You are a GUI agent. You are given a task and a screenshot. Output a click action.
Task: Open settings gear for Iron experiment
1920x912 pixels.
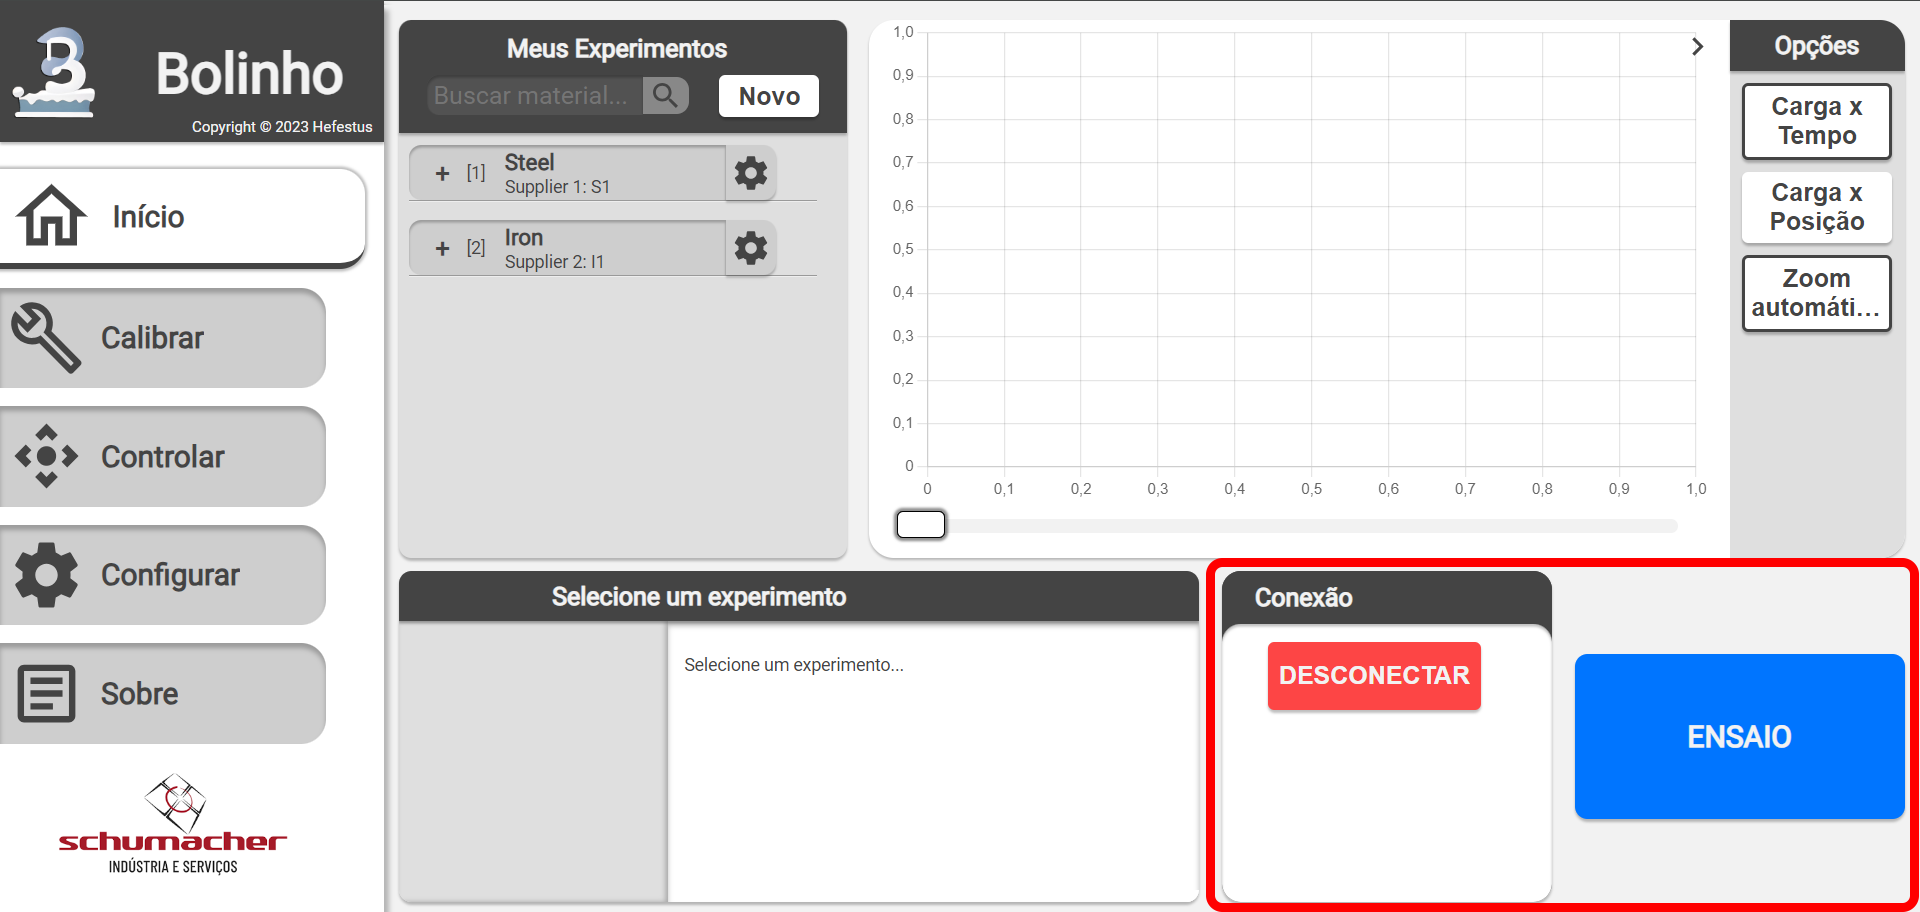[x=751, y=248]
